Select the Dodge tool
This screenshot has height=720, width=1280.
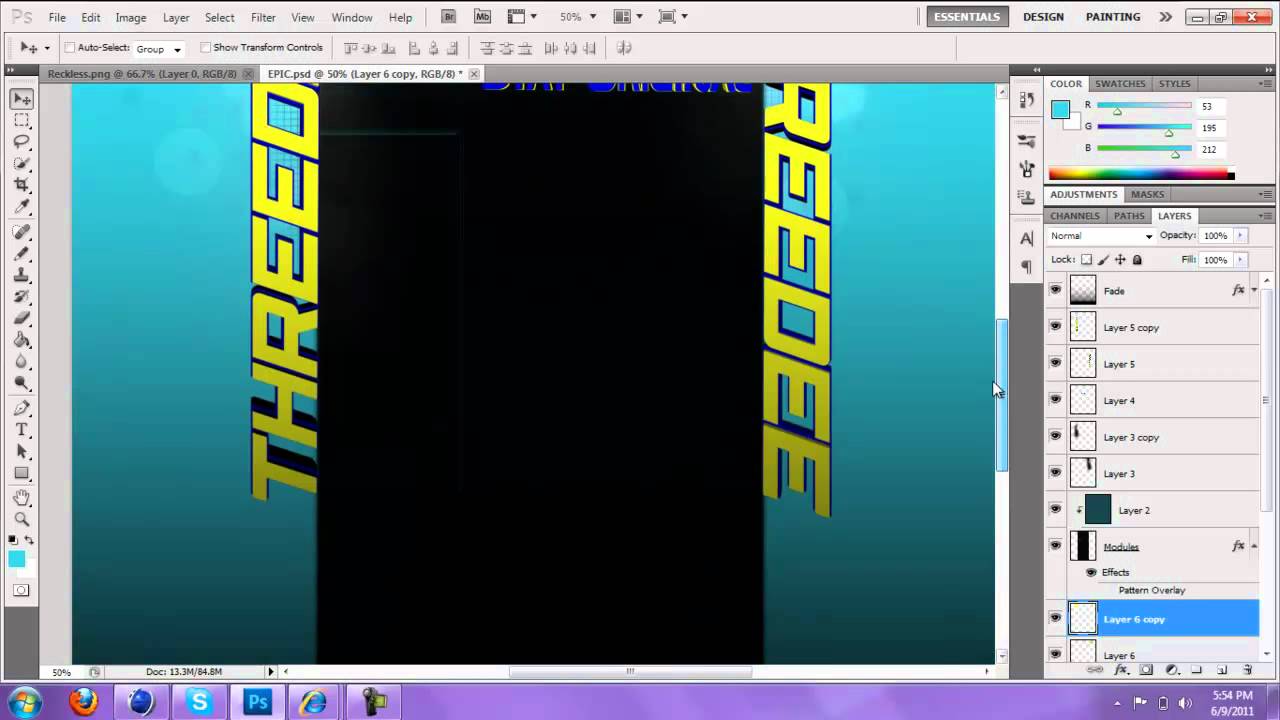[x=22, y=383]
